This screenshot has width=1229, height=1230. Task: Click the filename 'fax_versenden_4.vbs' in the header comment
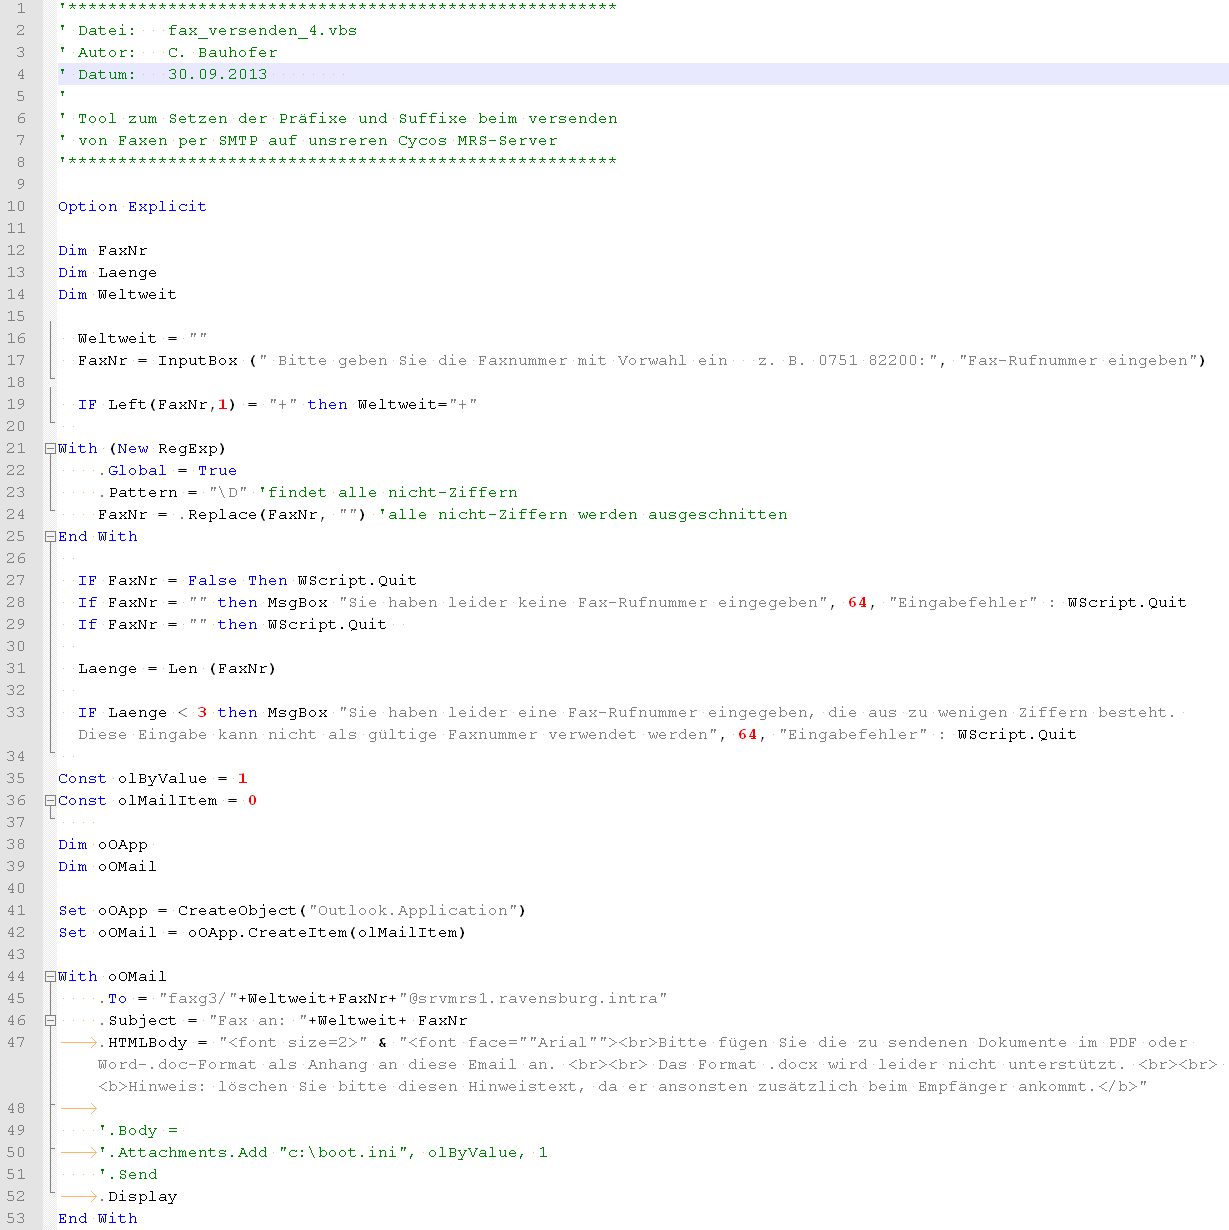[x=262, y=31]
